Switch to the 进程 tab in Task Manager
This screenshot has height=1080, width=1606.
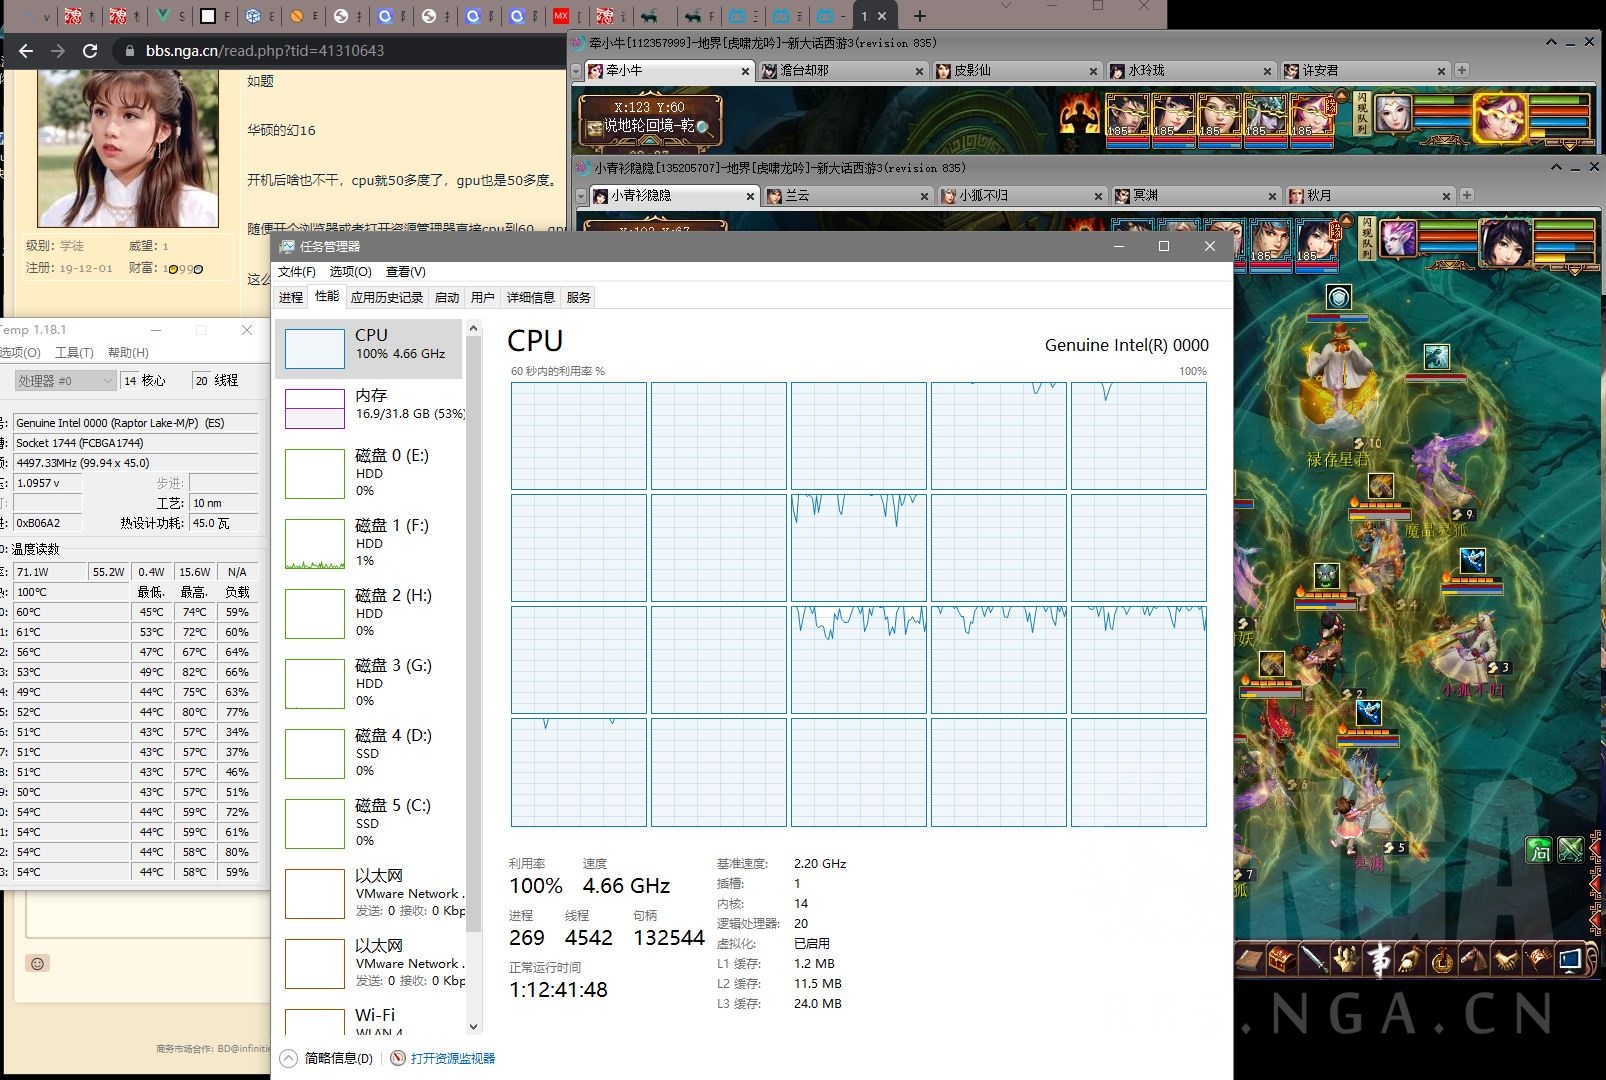tap(290, 297)
